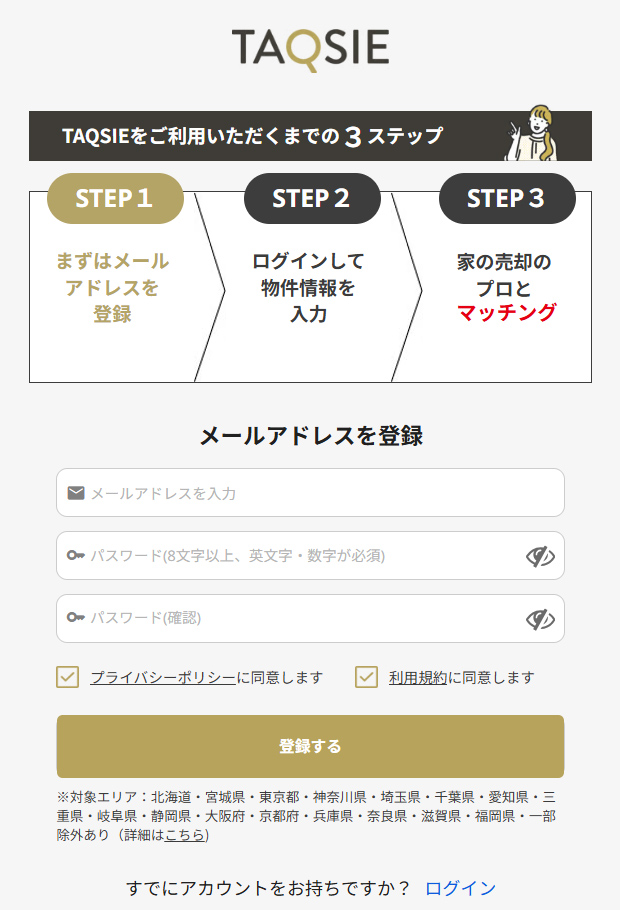Open the こちら details link
Screen dimensions: 620x910
click(185, 835)
